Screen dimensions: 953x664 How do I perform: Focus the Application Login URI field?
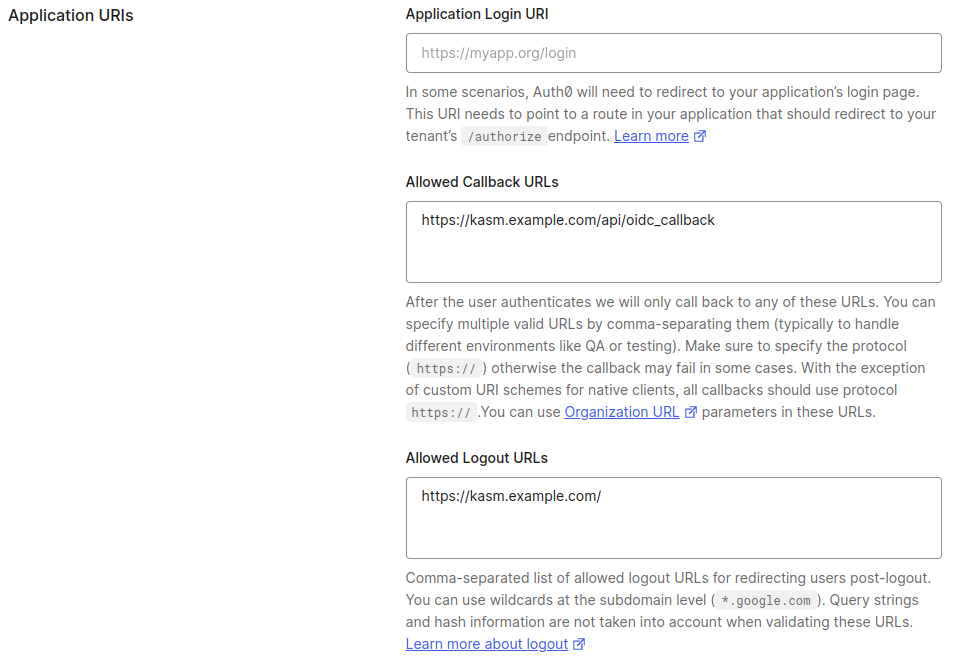pyautogui.click(x=673, y=53)
